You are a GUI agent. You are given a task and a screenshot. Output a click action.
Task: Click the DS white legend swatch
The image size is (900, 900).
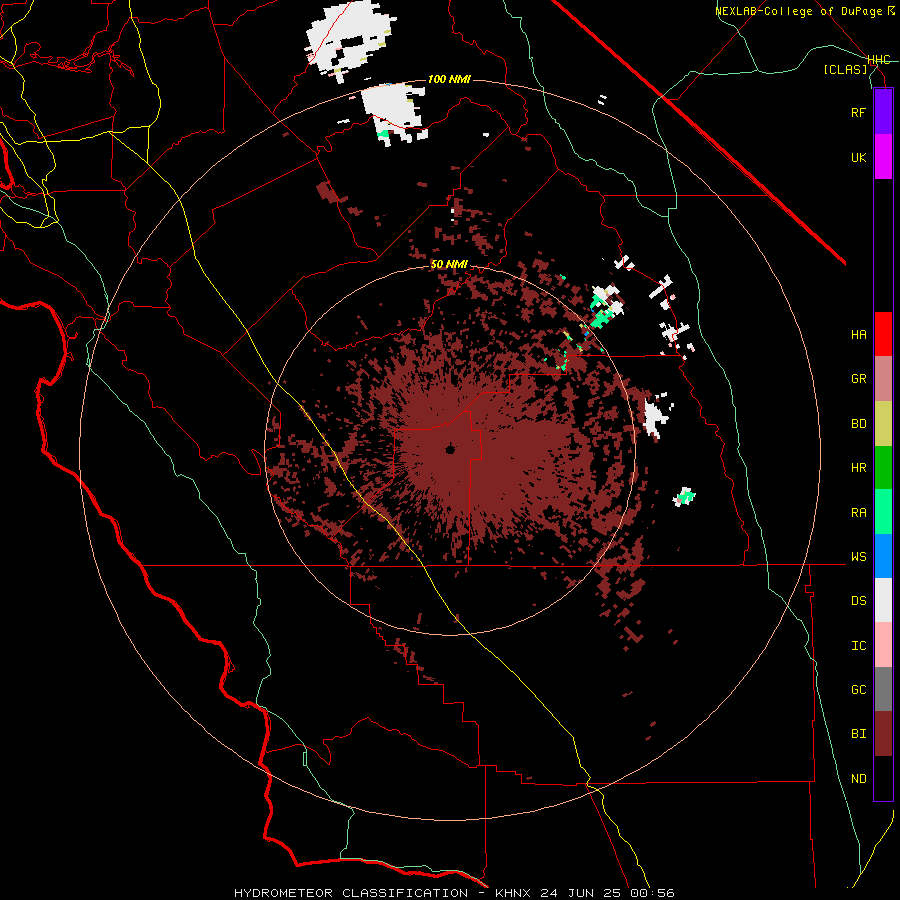click(x=883, y=600)
